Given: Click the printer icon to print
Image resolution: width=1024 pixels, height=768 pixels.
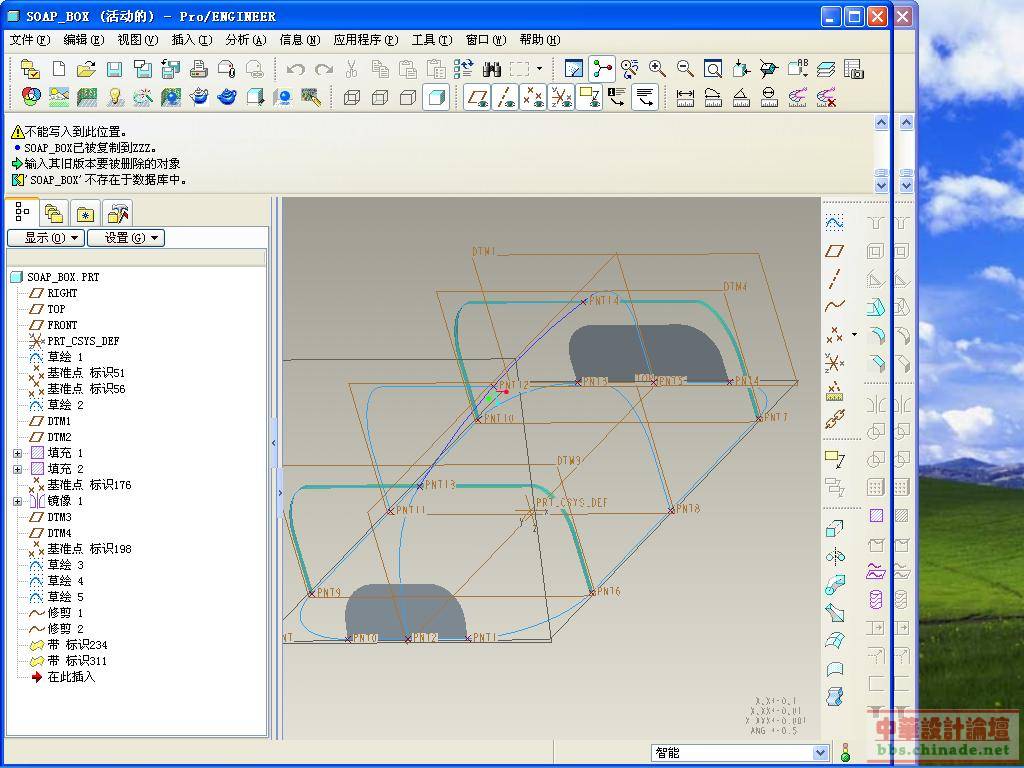Looking at the screenshot, I should tap(199, 69).
